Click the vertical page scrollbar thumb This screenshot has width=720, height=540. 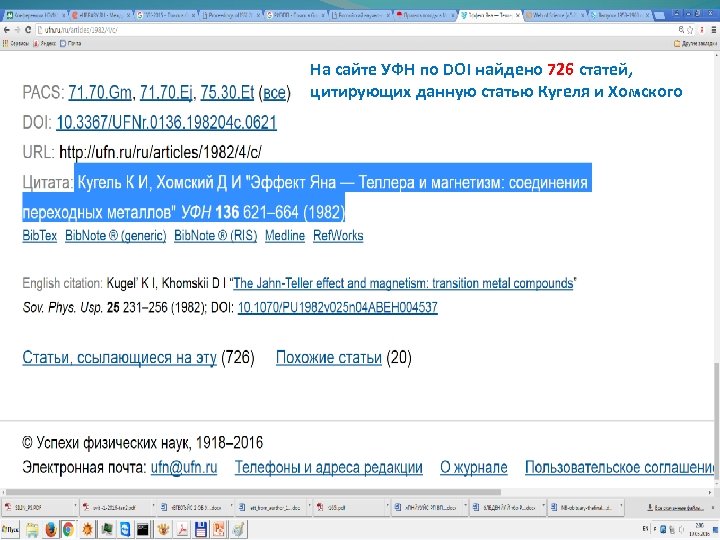[x=716, y=421]
